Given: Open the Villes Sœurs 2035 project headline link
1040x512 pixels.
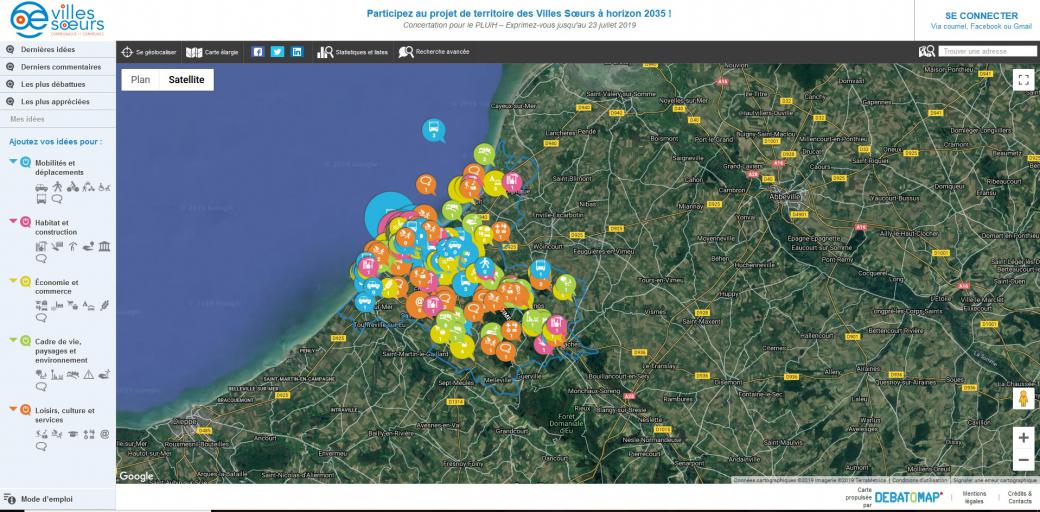Looking at the screenshot, I should click(519, 13).
